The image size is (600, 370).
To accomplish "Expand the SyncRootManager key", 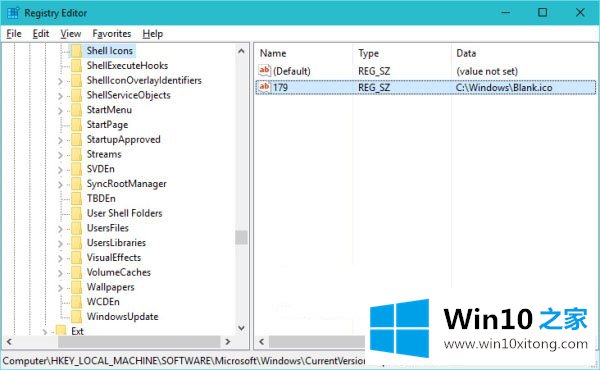I will (x=60, y=185).
